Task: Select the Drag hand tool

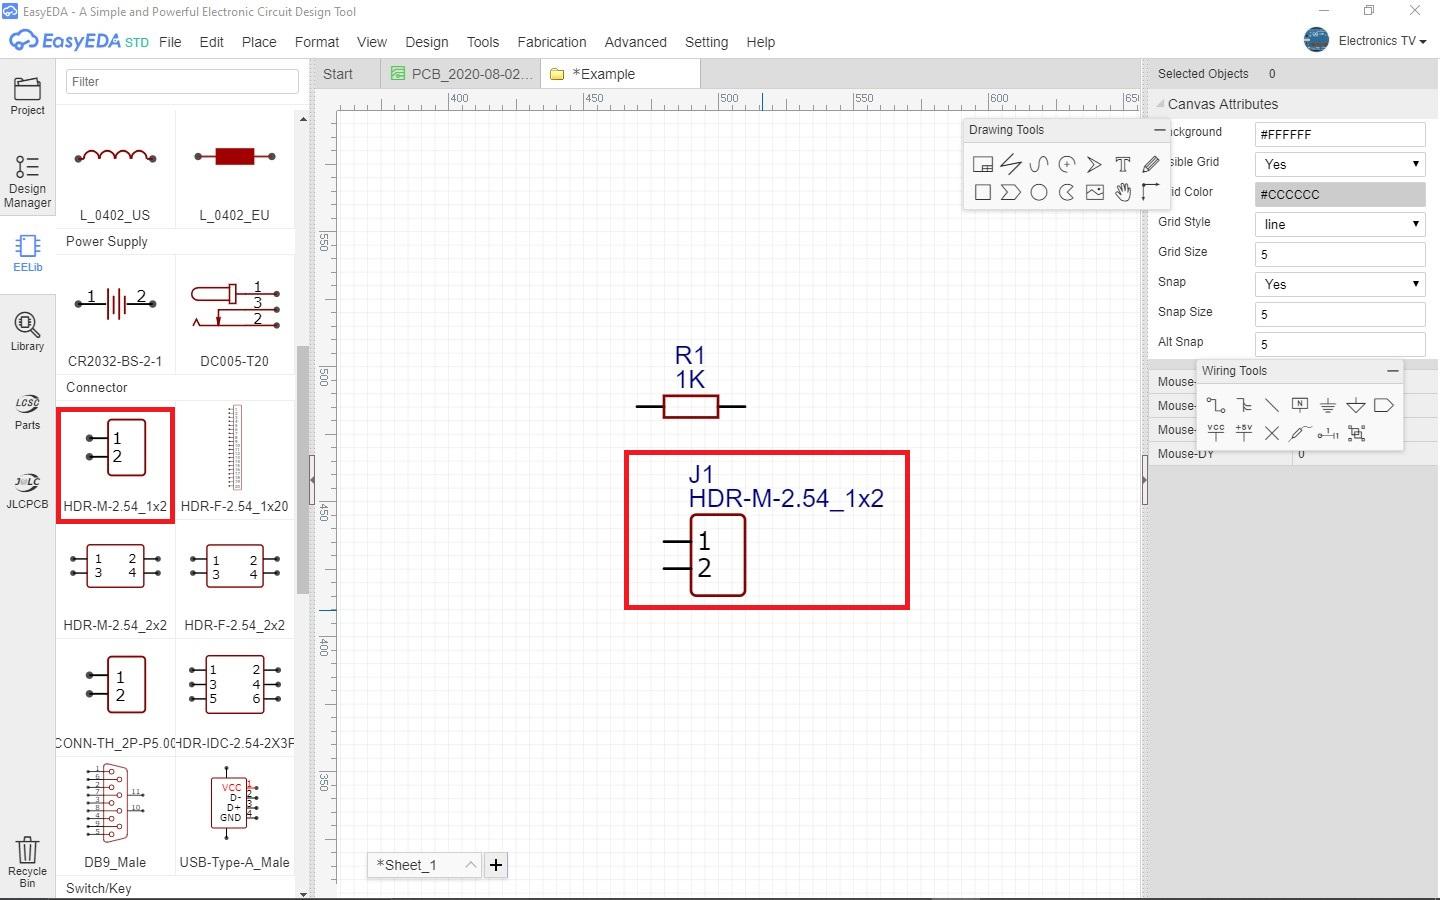Action: 1123,192
